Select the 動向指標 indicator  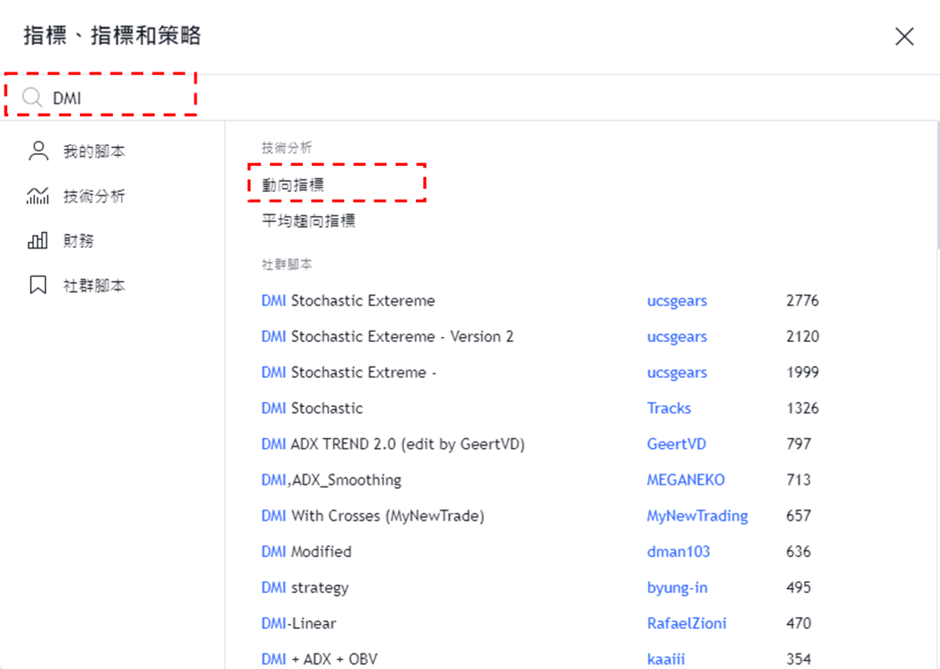click(293, 185)
